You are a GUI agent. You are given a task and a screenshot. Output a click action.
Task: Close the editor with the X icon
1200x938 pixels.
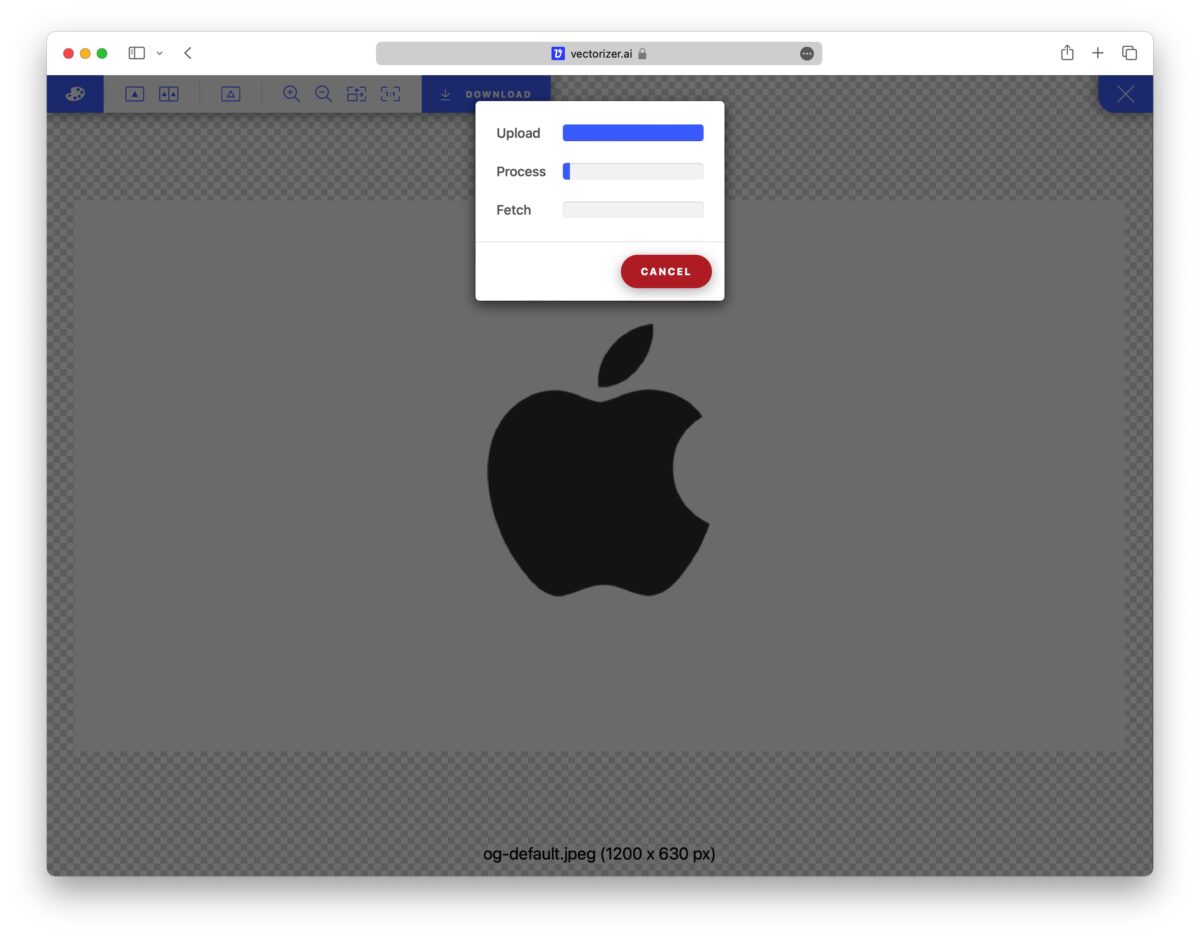(1126, 94)
